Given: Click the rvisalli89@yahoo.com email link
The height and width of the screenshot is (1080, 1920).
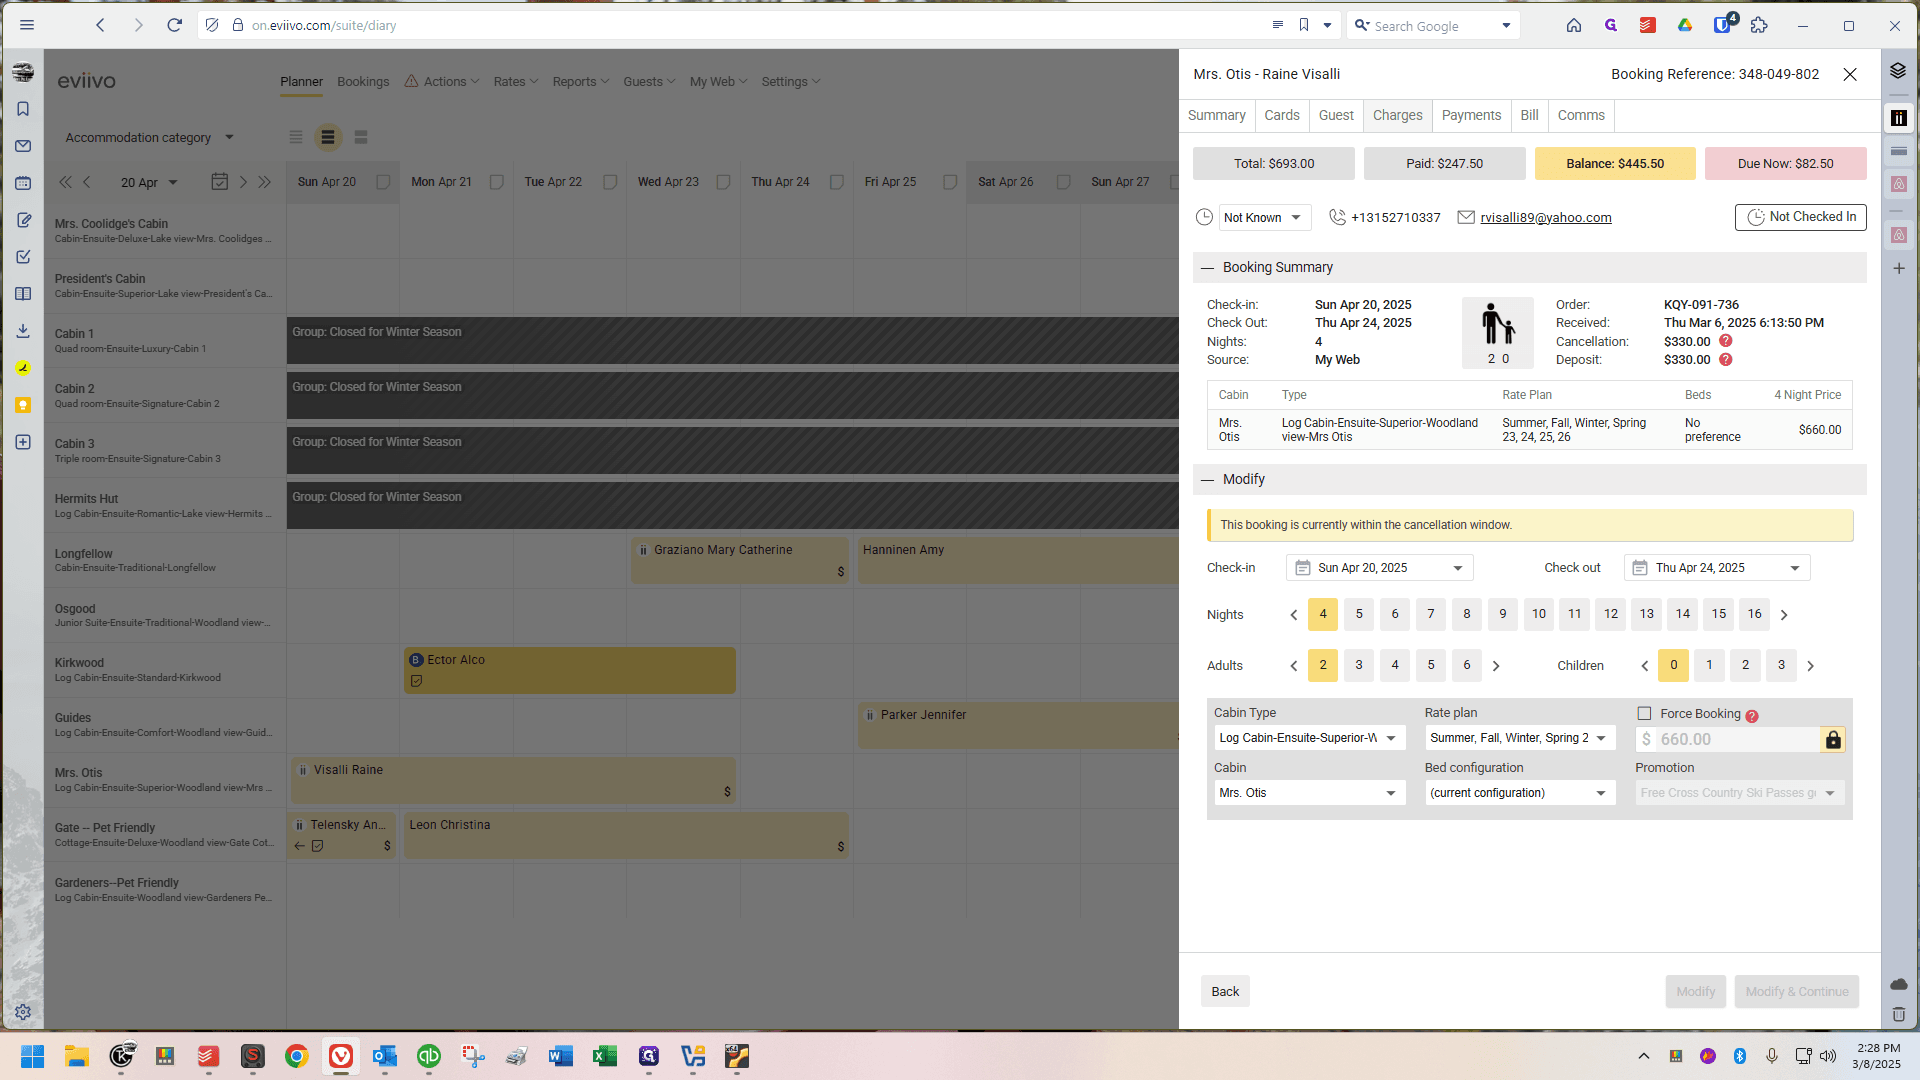Looking at the screenshot, I should [x=1545, y=217].
